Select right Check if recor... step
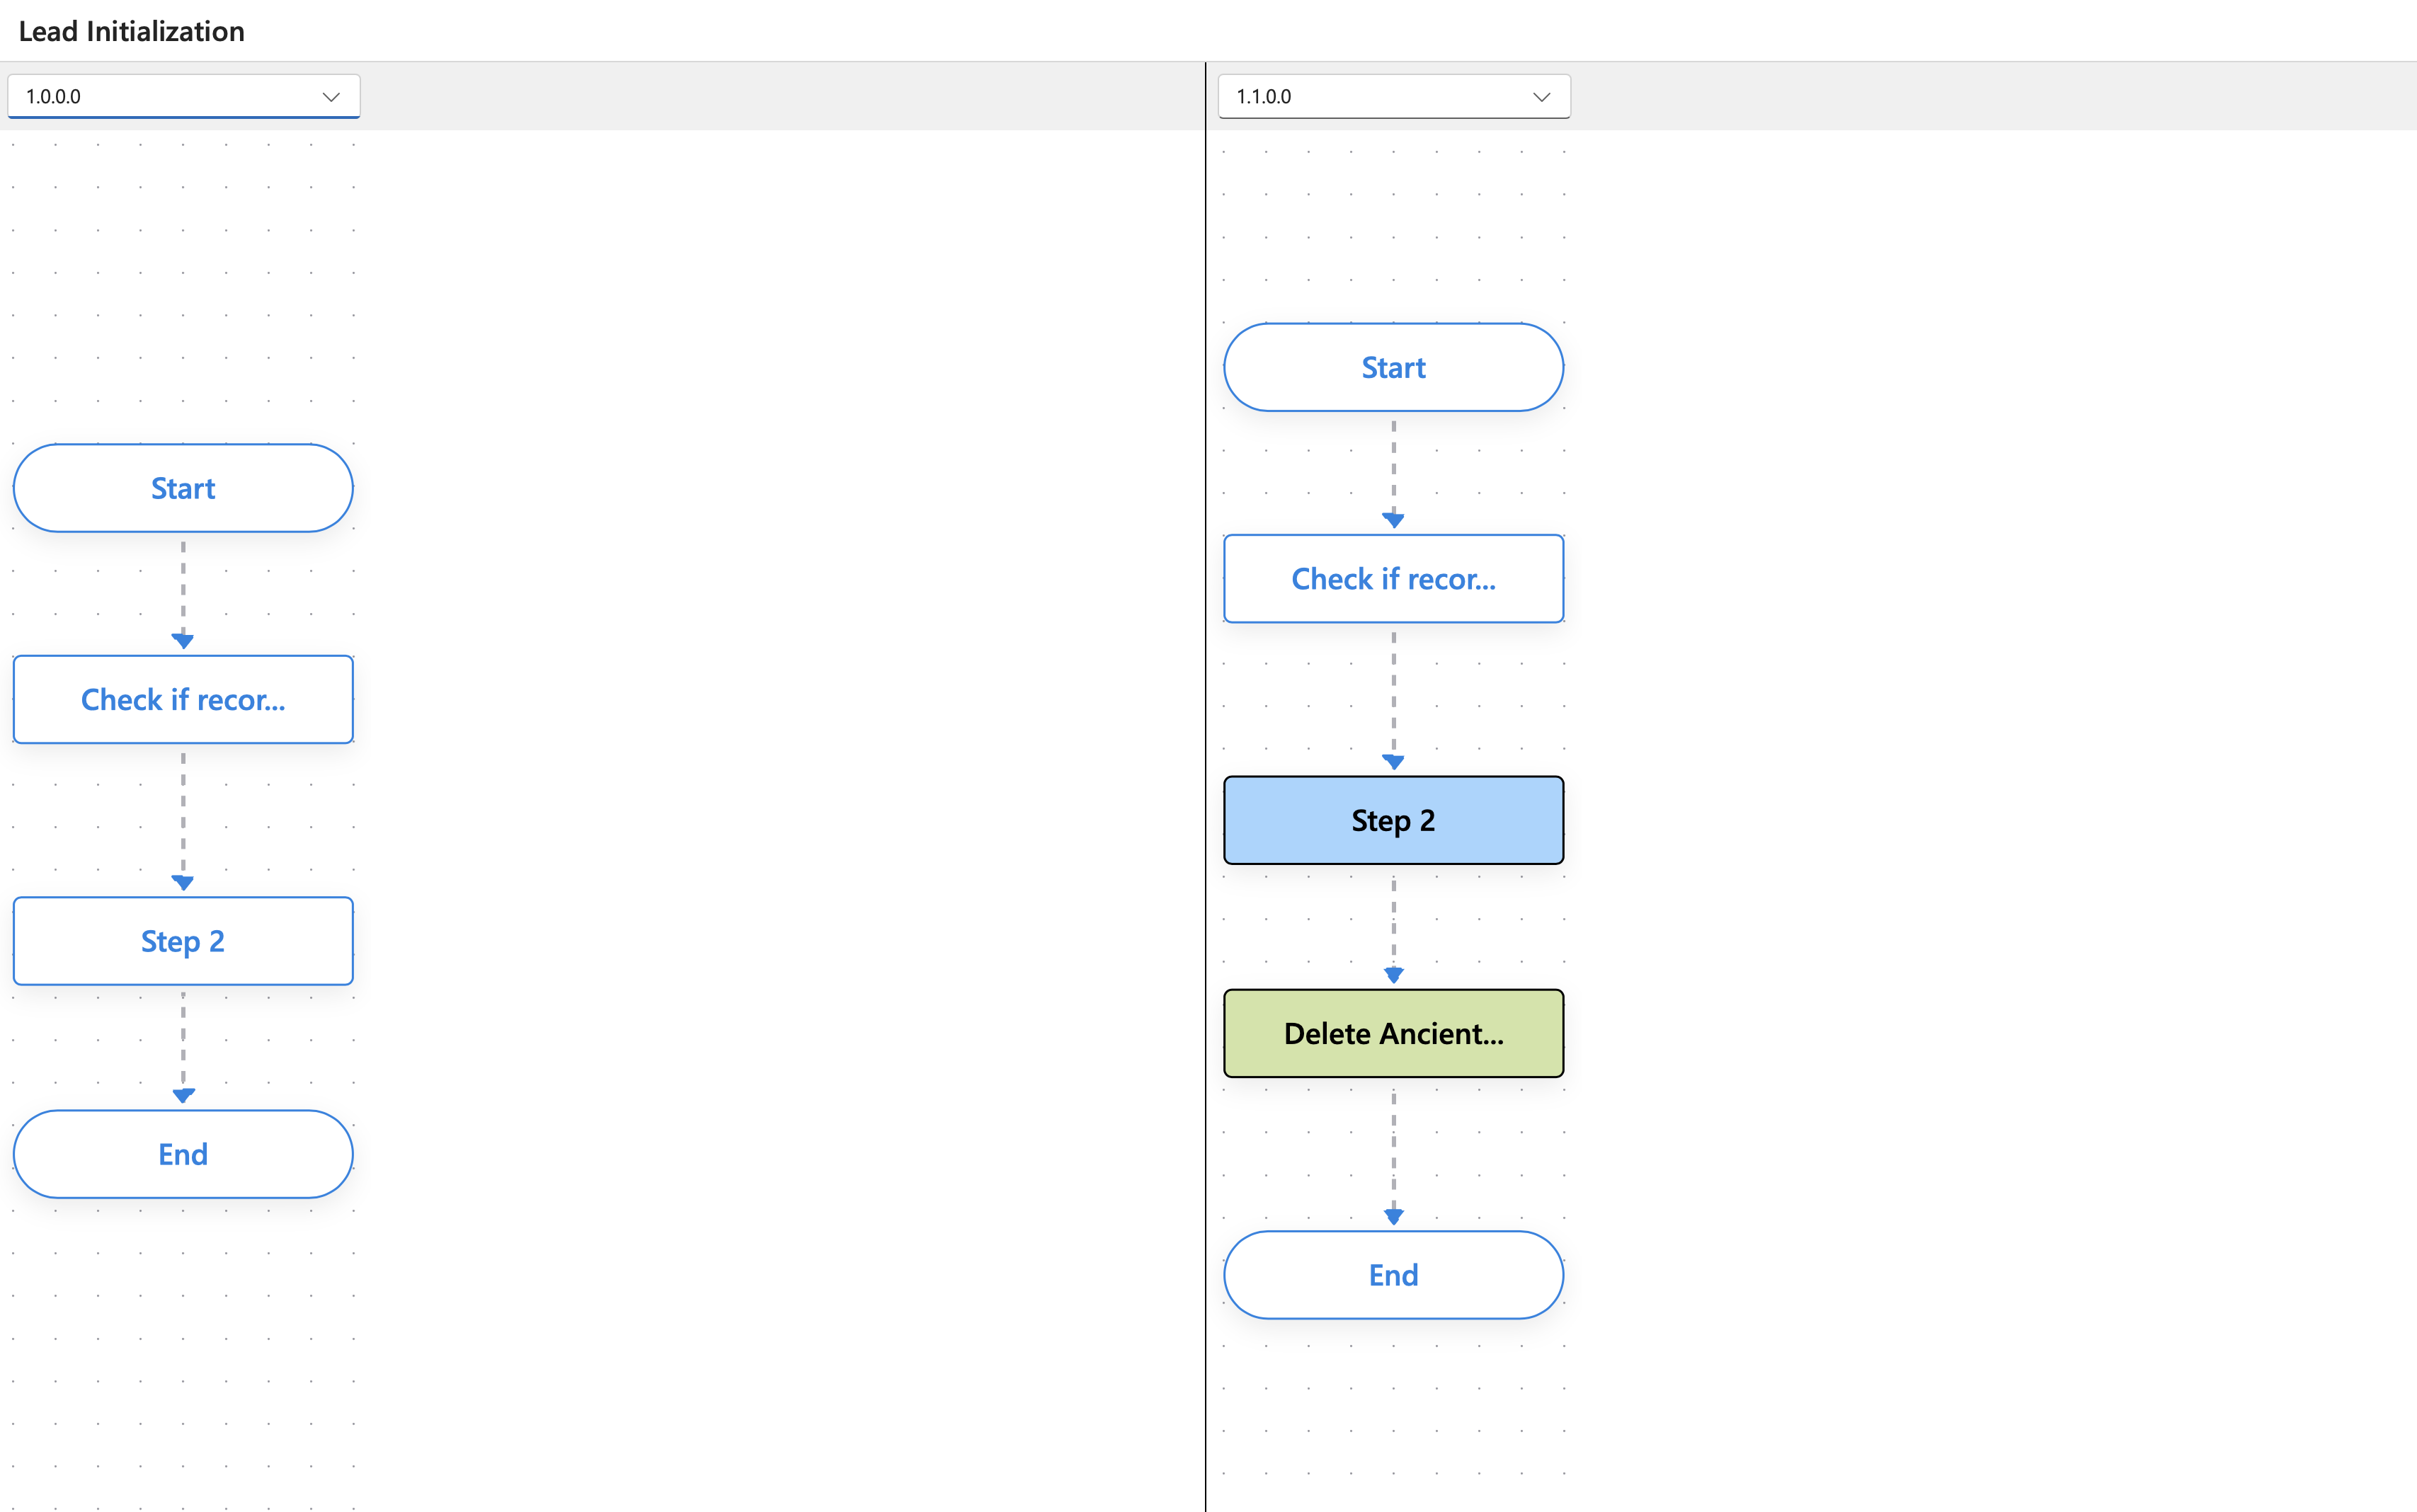The width and height of the screenshot is (2417, 1512). [1393, 578]
